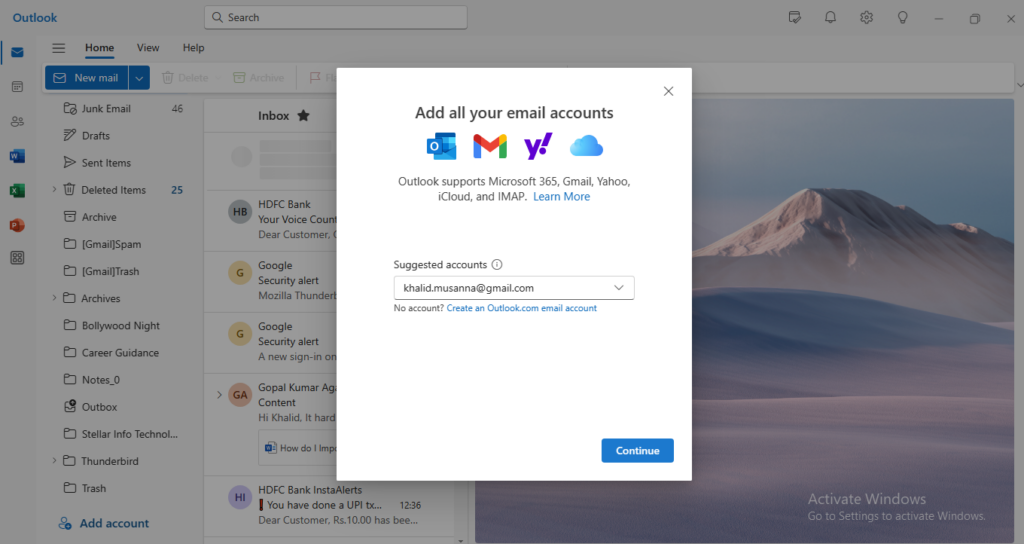The height and width of the screenshot is (544, 1024).
Task: Open the notification bell
Action: click(830, 18)
